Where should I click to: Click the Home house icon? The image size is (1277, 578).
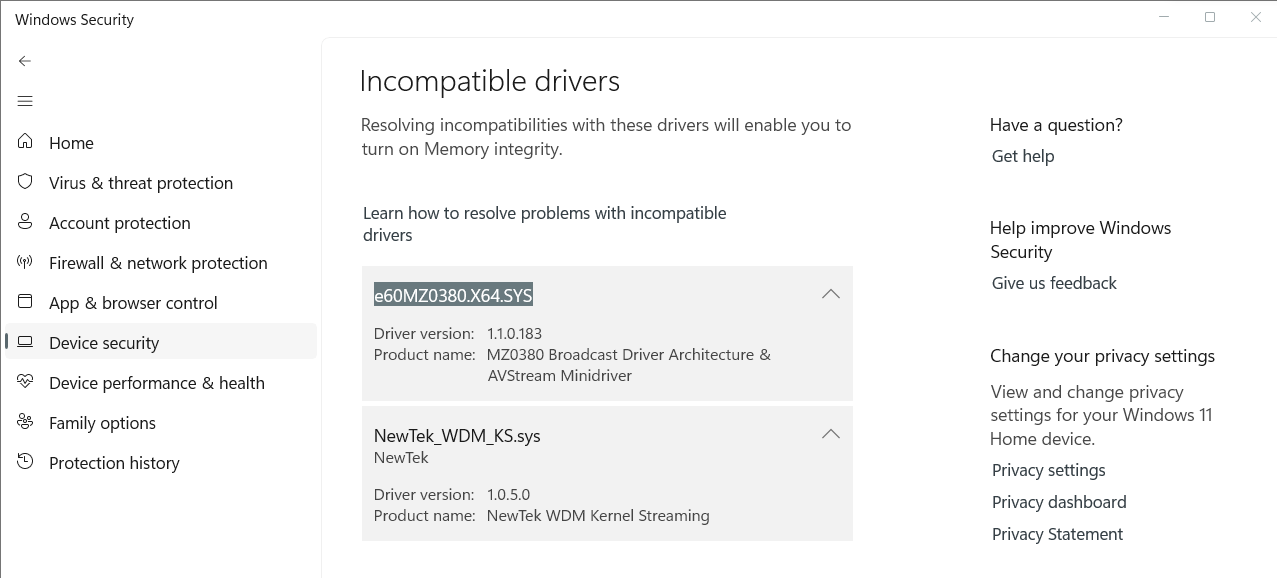point(25,142)
